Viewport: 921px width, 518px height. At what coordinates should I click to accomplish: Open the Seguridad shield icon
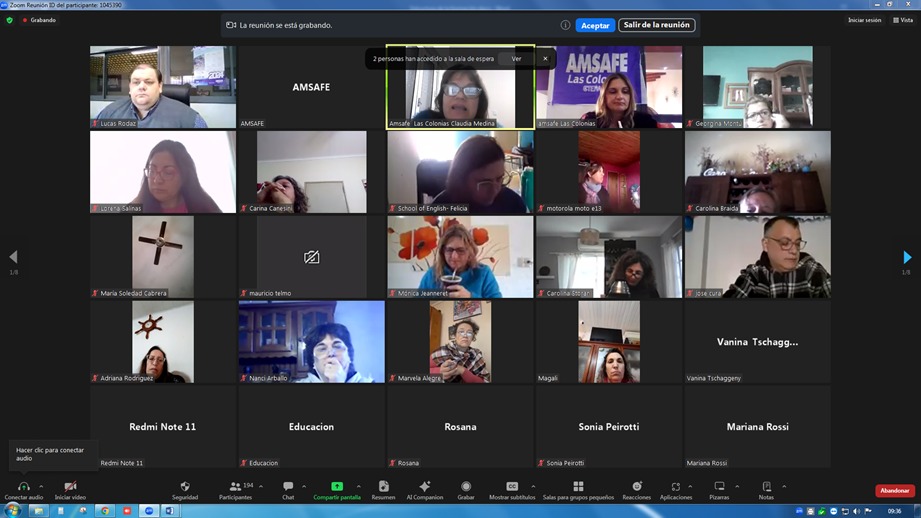pyautogui.click(x=184, y=488)
